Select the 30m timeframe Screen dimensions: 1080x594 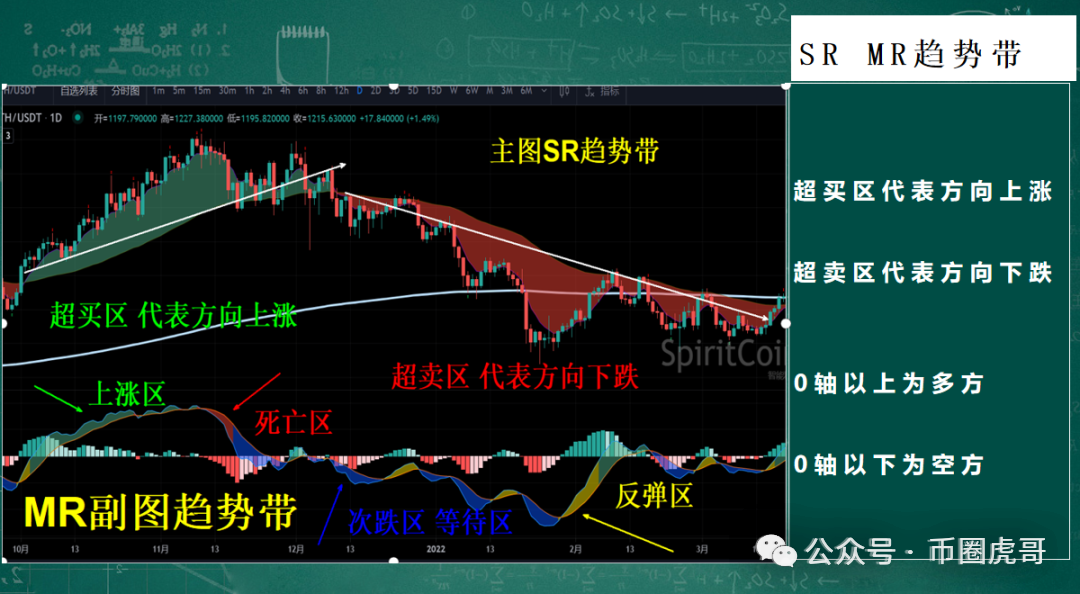(x=228, y=91)
